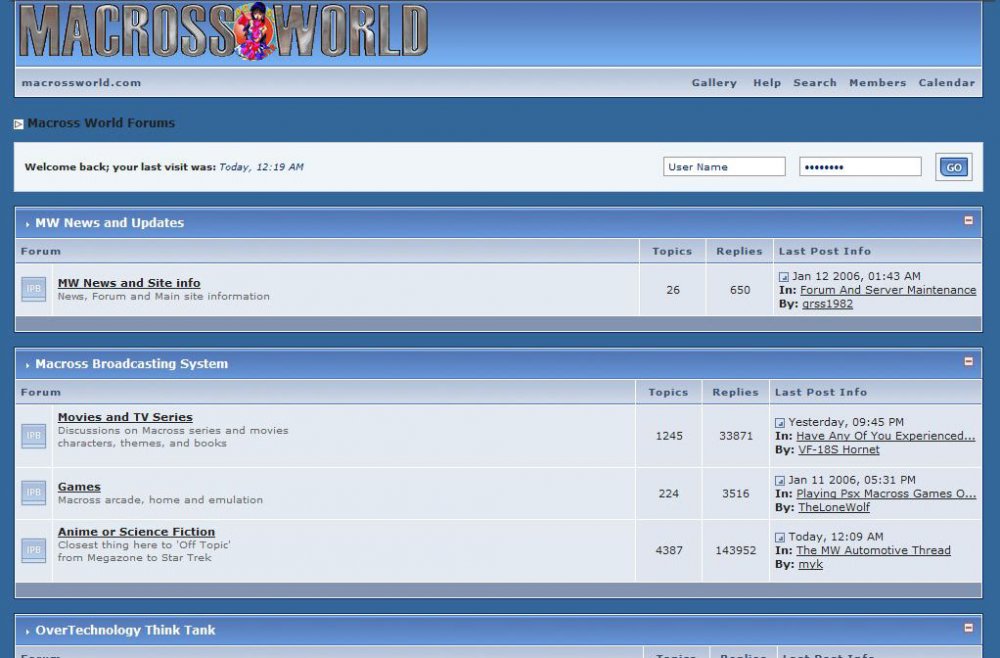The width and height of the screenshot is (1000, 658).
Task: Open the Calendar
Action: click(x=946, y=83)
